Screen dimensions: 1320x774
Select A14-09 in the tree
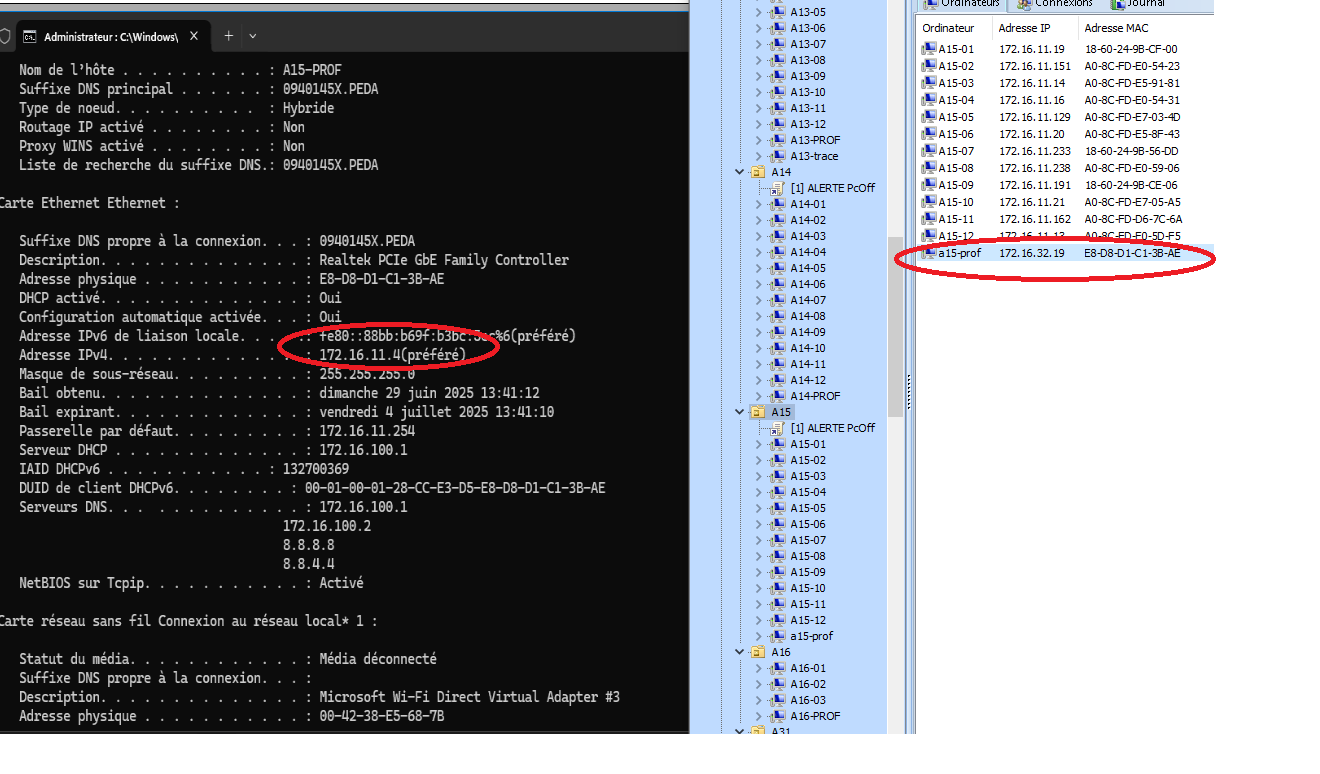(x=808, y=332)
